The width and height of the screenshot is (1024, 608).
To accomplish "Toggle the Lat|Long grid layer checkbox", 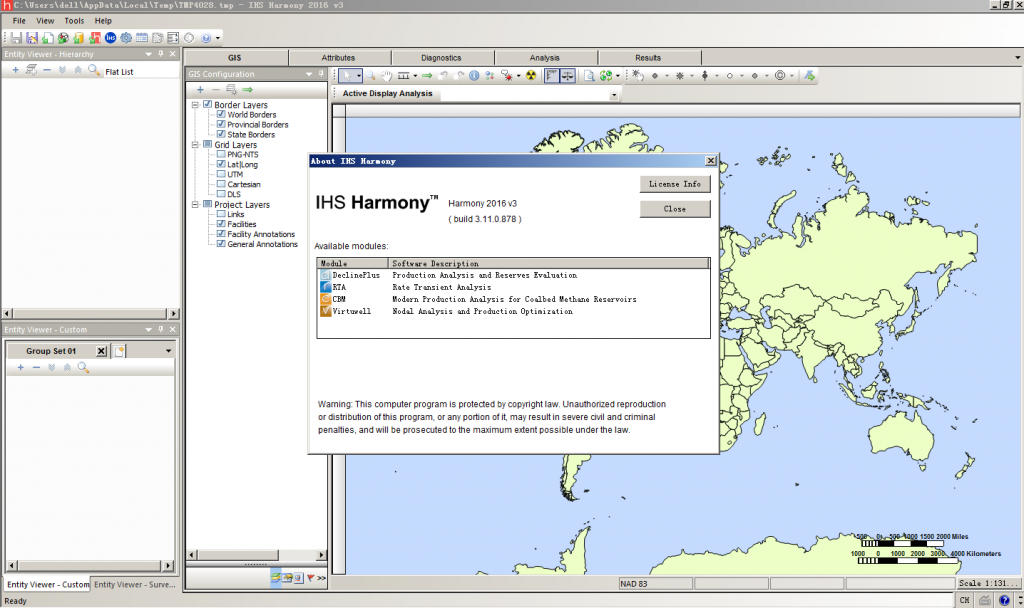I will click(221, 164).
